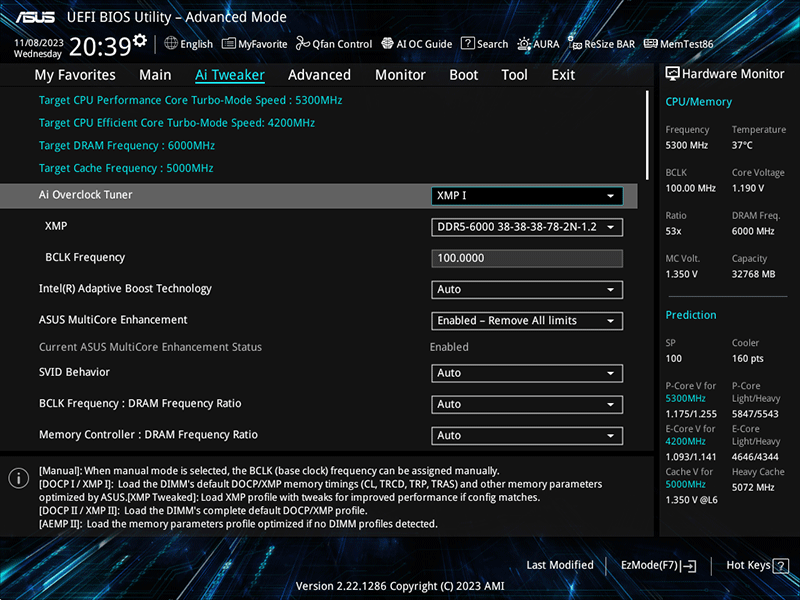
Task: Click the info icon beside help text
Action: pyautogui.click(x=19, y=479)
